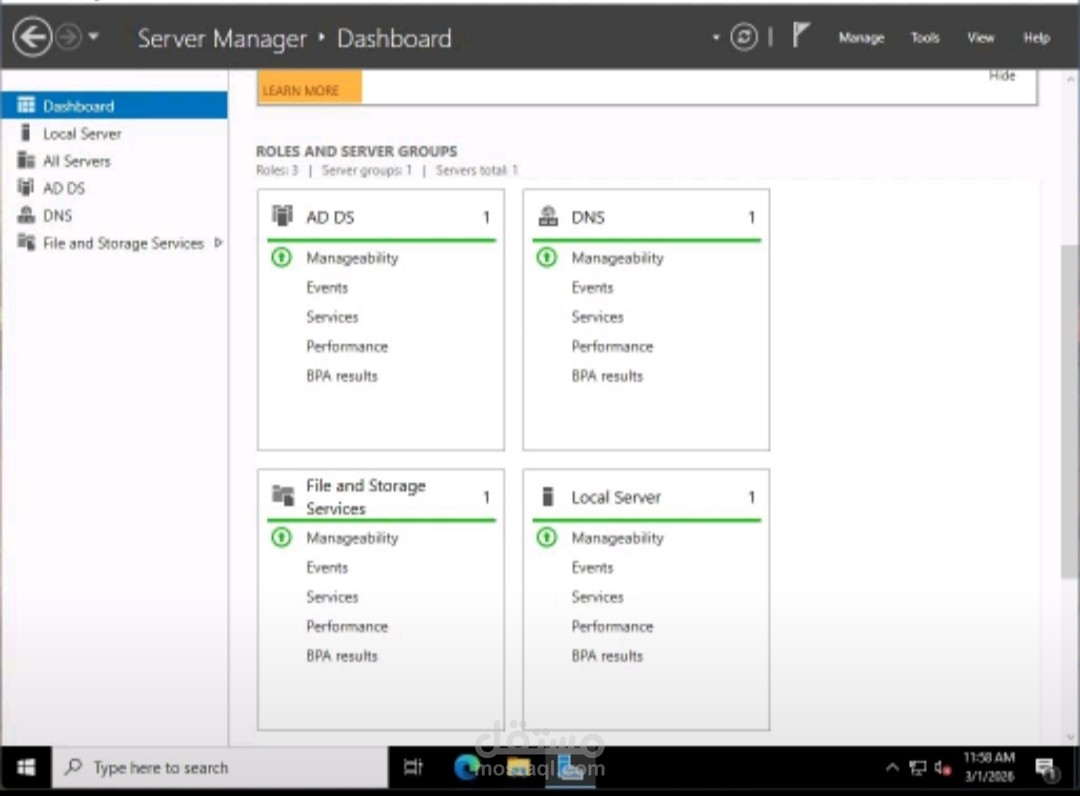
Task: View Events in the Local Server tile
Action: point(592,567)
